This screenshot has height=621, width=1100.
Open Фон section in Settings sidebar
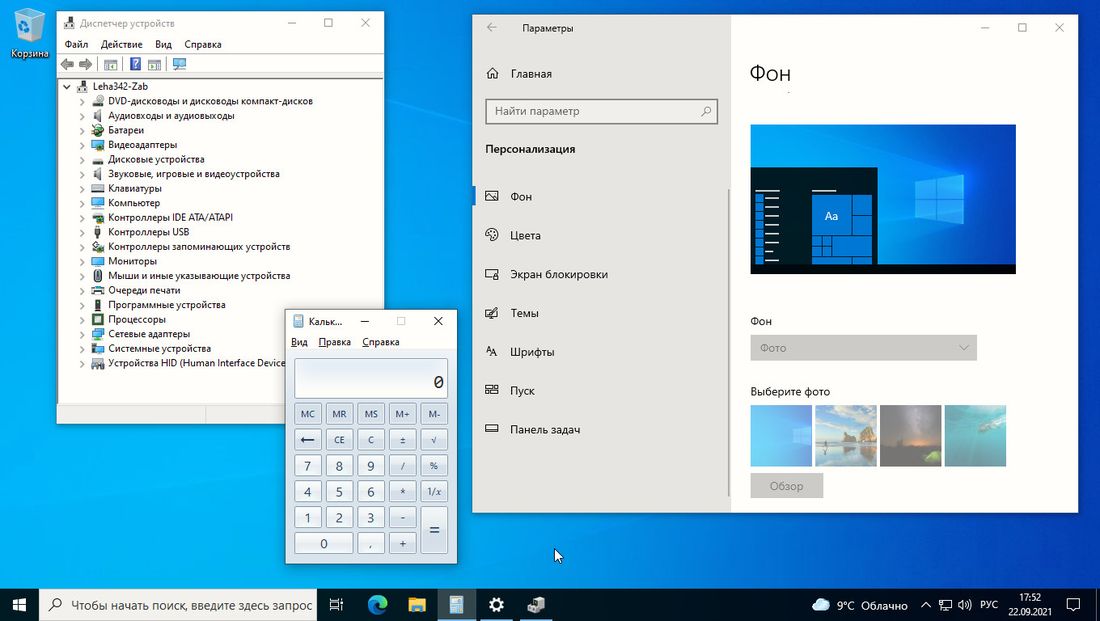click(601, 196)
